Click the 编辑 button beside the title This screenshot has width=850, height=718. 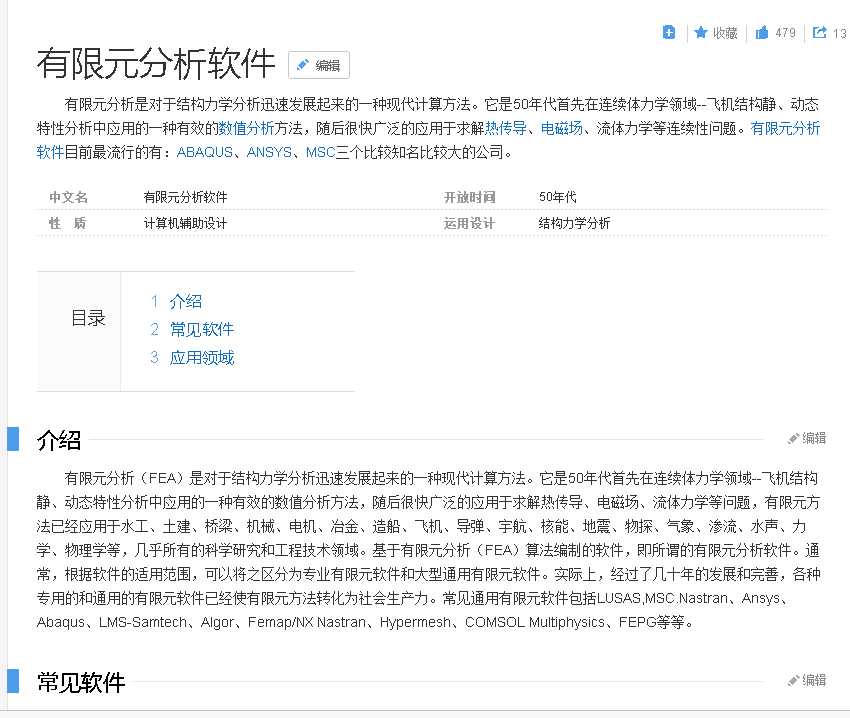tap(319, 65)
